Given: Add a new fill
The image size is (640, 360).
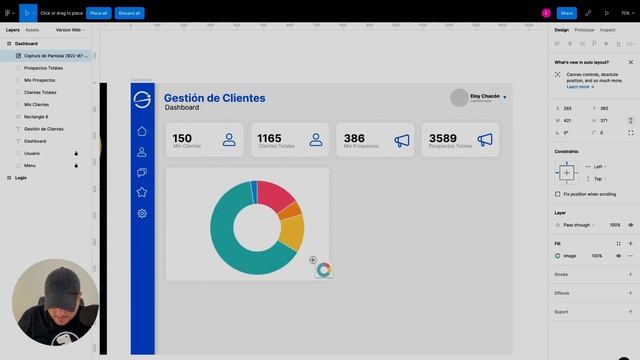Looking at the screenshot, I should tap(631, 244).
